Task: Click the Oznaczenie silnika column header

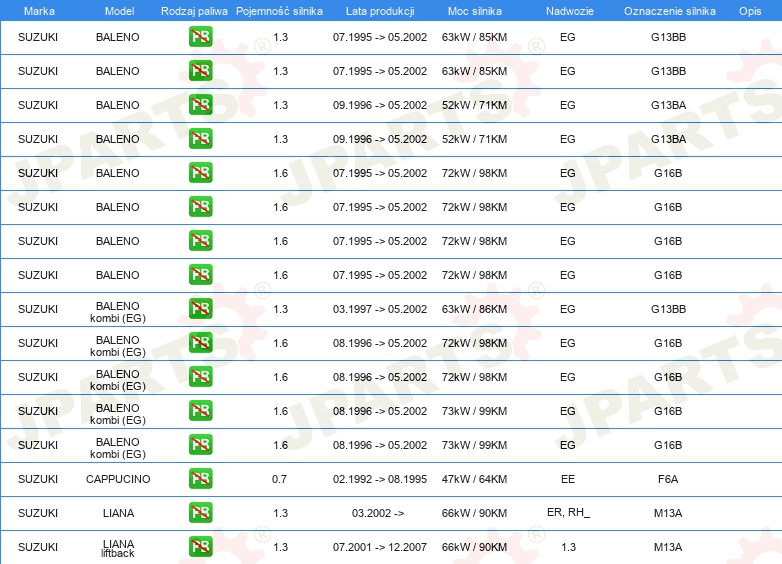Action: (670, 11)
